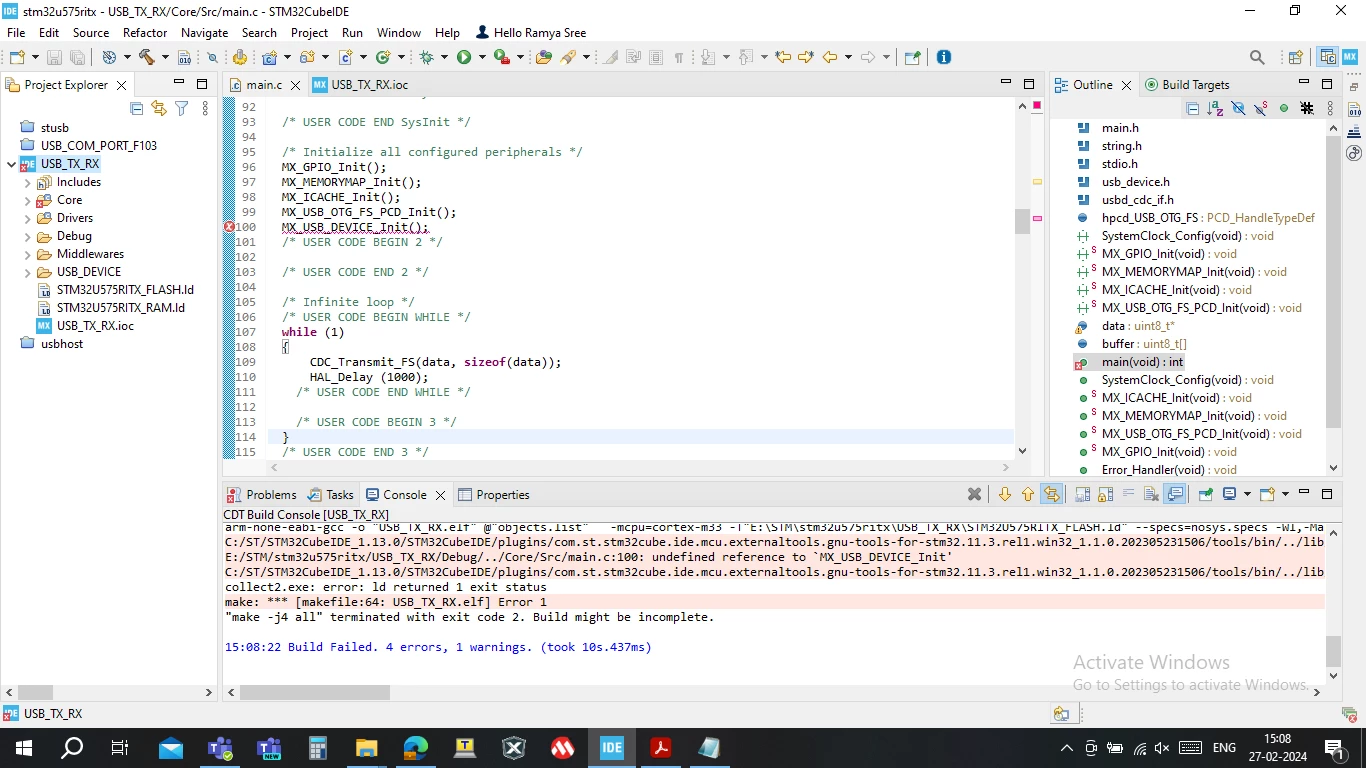Jump to next error with down arrow in Console
This screenshot has width=1366, height=768.
pos(1005,494)
